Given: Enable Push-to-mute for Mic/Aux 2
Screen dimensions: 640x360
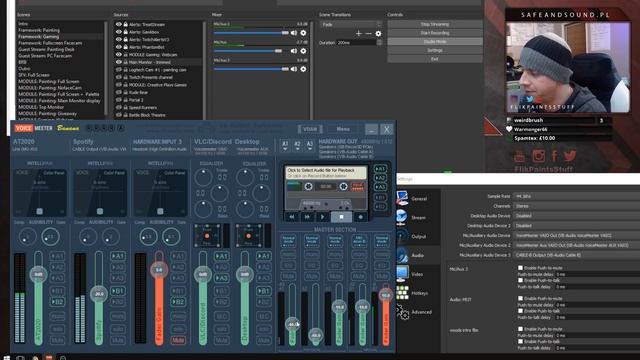Looking at the screenshot, I should [x=520, y=268].
